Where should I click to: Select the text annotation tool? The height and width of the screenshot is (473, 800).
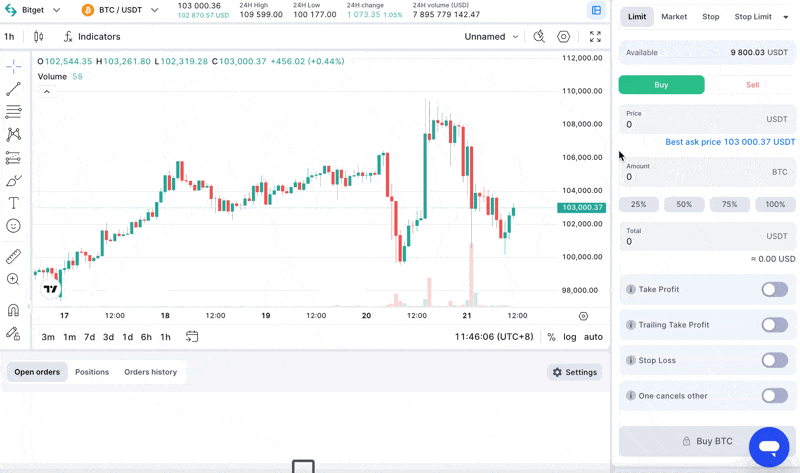tap(13, 203)
